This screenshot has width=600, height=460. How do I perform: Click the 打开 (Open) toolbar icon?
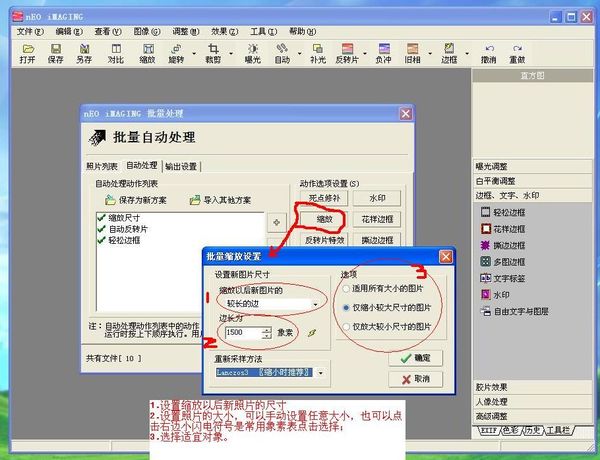(x=27, y=52)
